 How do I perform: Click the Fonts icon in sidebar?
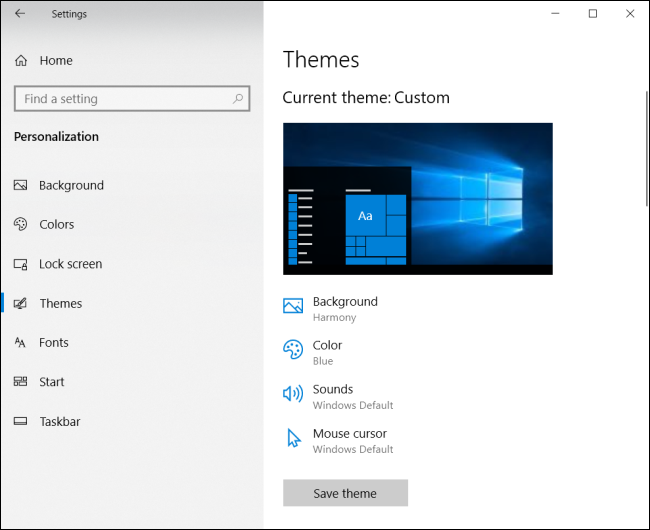pyautogui.click(x=20, y=343)
